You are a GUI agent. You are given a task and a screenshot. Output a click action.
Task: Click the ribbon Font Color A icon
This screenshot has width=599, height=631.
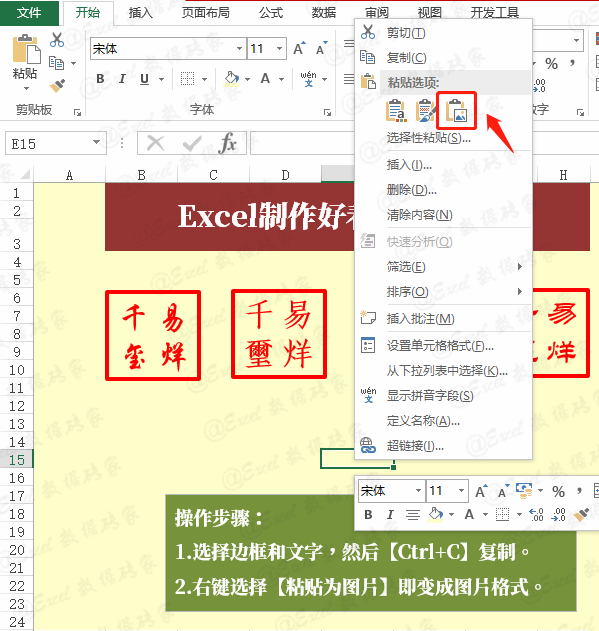point(265,78)
